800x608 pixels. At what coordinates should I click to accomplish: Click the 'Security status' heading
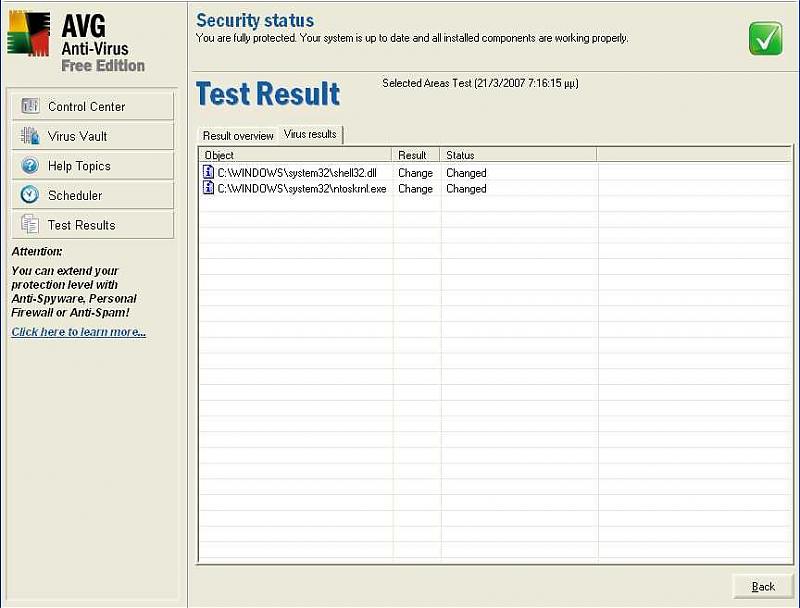click(x=255, y=20)
